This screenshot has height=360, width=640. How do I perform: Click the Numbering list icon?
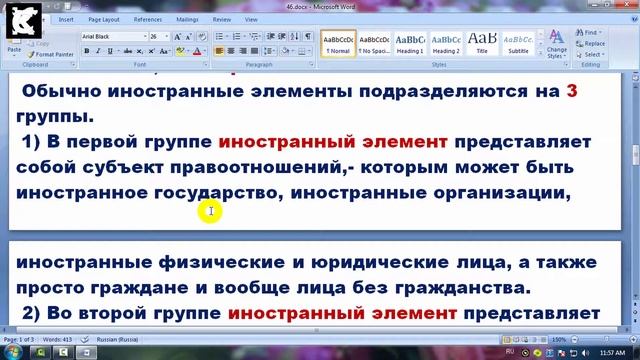[236, 37]
